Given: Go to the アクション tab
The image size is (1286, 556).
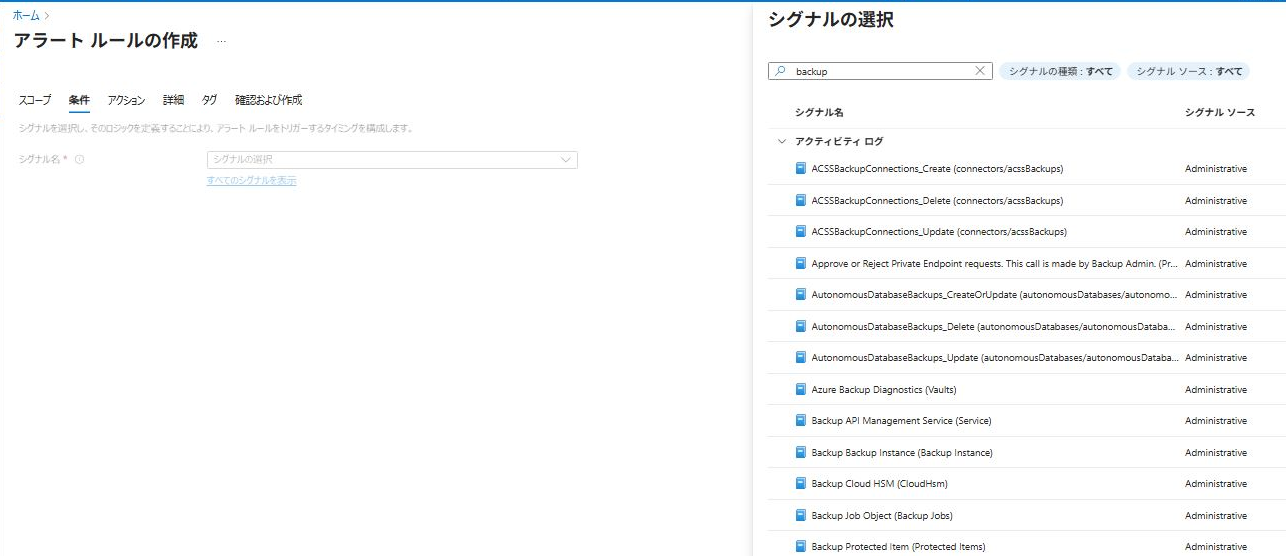Looking at the screenshot, I should [126, 100].
